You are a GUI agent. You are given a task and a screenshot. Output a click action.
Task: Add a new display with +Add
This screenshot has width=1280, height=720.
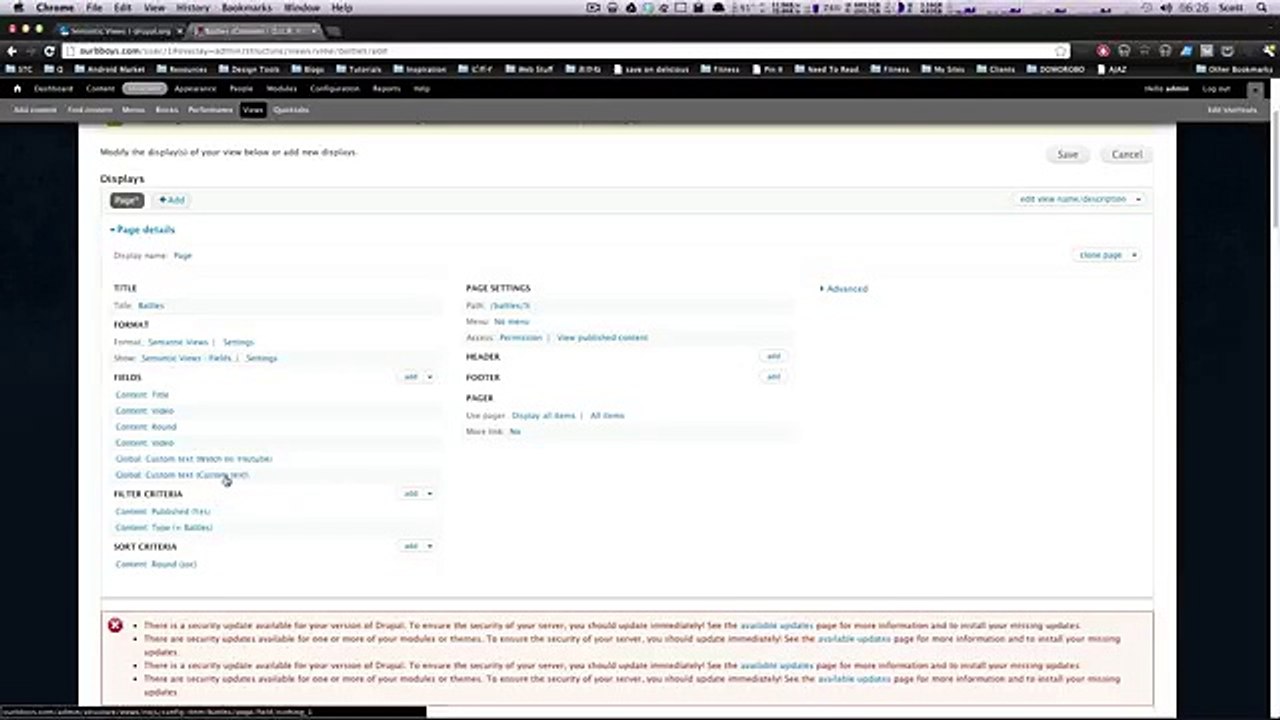click(172, 200)
